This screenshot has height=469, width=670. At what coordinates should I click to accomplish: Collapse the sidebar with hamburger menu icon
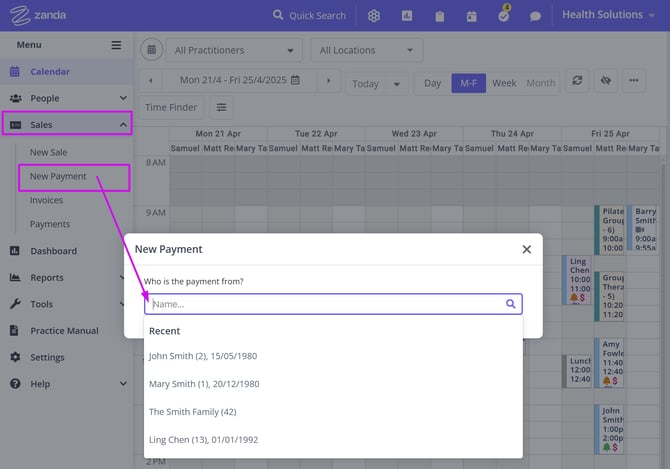(x=116, y=45)
